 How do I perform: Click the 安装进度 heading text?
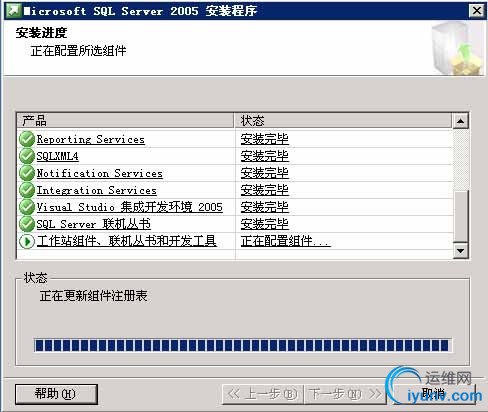coord(41,33)
